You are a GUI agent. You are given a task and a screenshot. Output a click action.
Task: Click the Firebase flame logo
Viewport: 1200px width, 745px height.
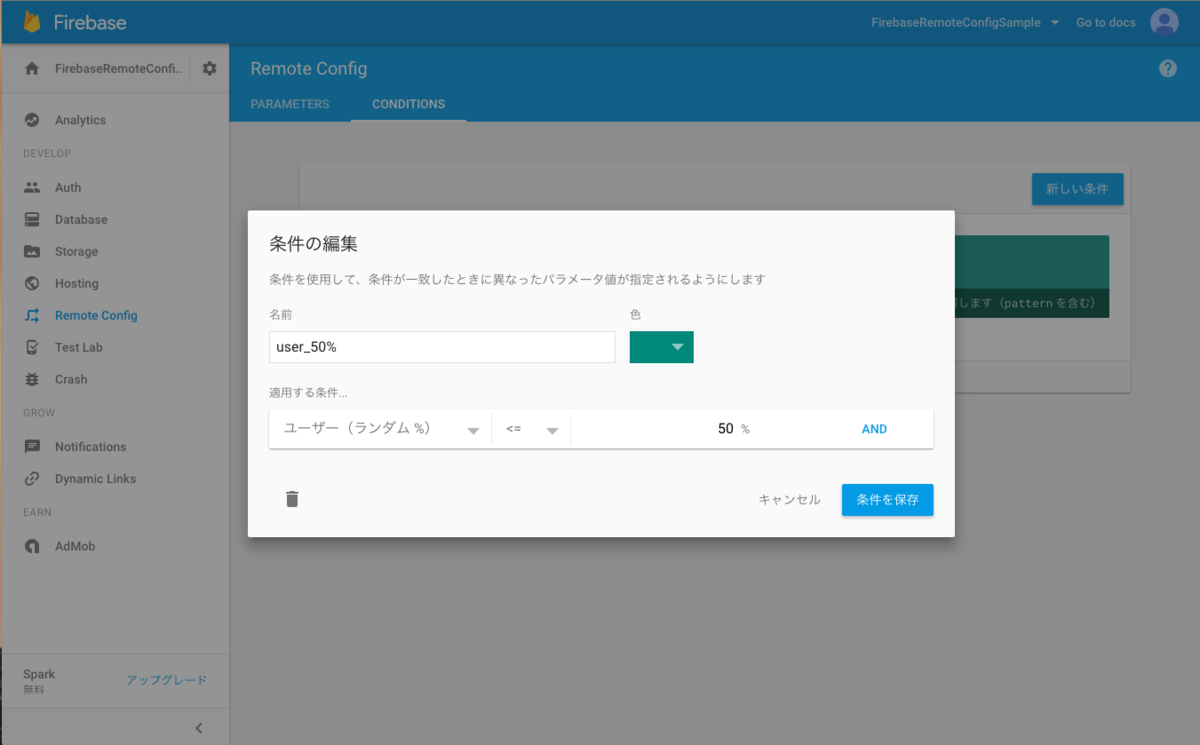tap(33, 22)
